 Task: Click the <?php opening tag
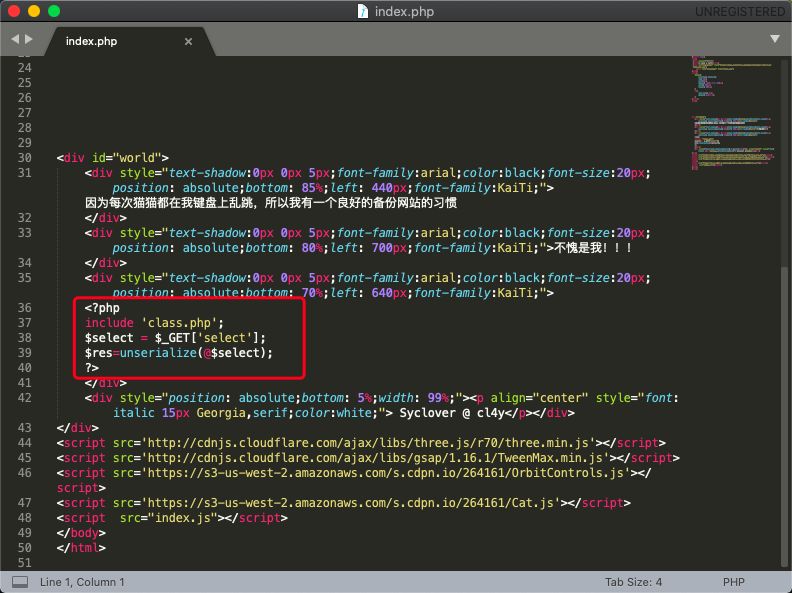click(x=102, y=308)
